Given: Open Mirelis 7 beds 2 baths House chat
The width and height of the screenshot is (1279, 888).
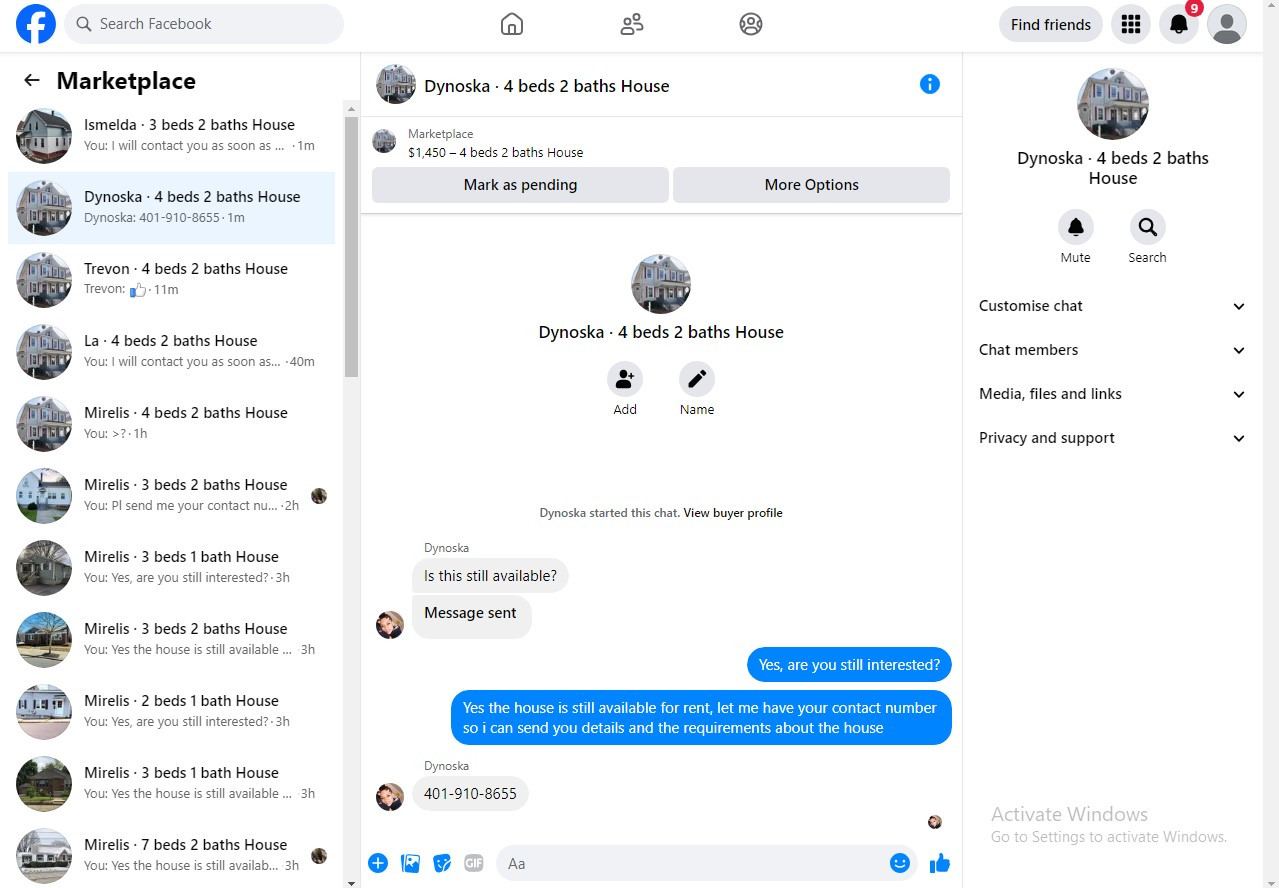Looking at the screenshot, I should pyautogui.click(x=172, y=856).
